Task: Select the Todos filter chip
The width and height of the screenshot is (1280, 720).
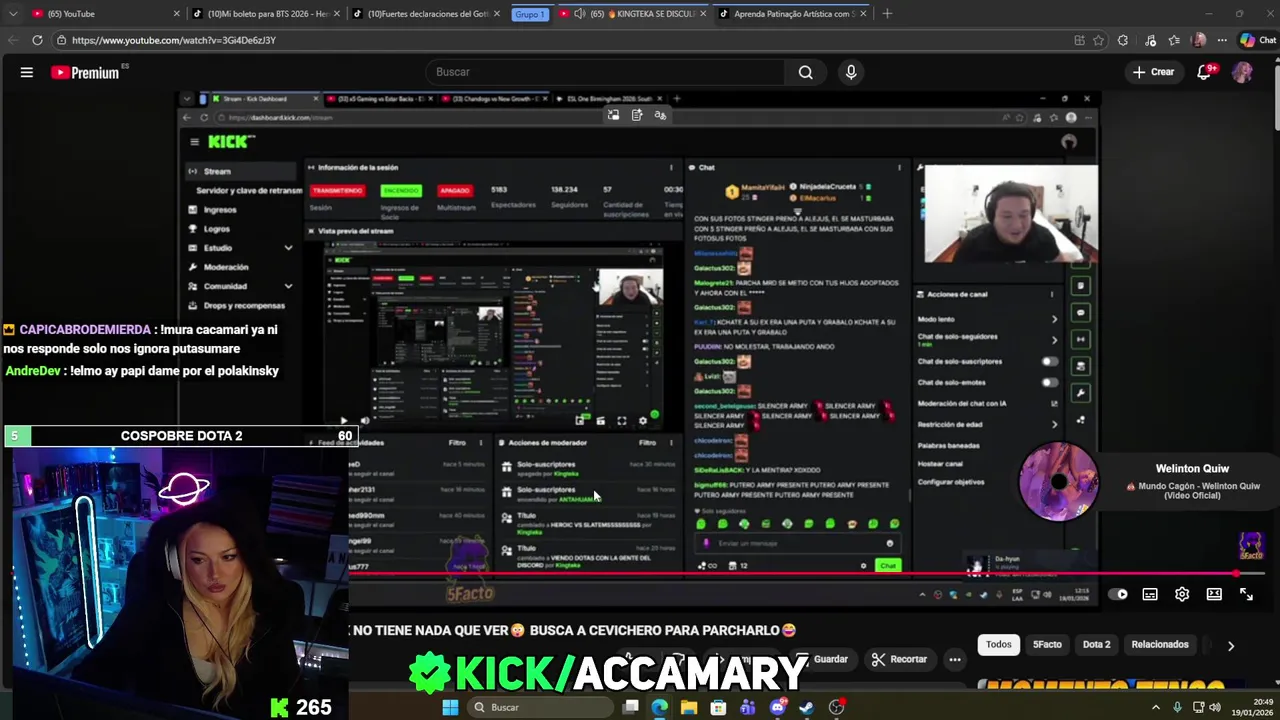Action: coord(998,645)
